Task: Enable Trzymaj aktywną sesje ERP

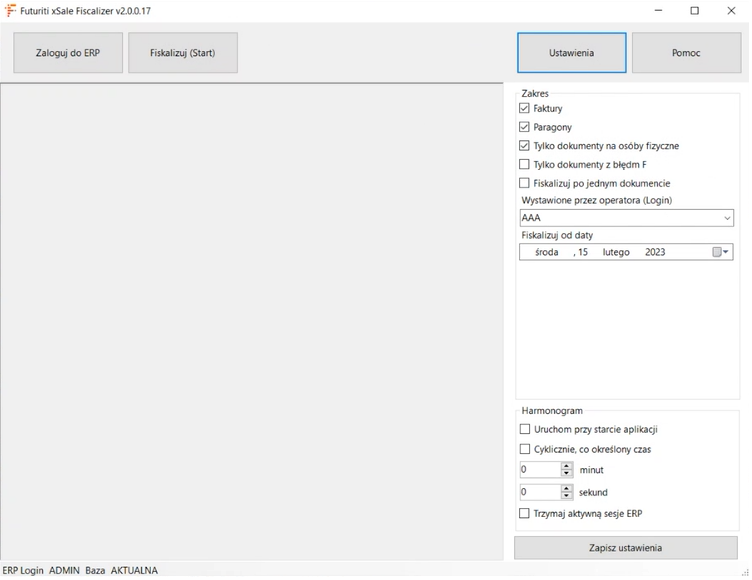Action: [x=524, y=513]
